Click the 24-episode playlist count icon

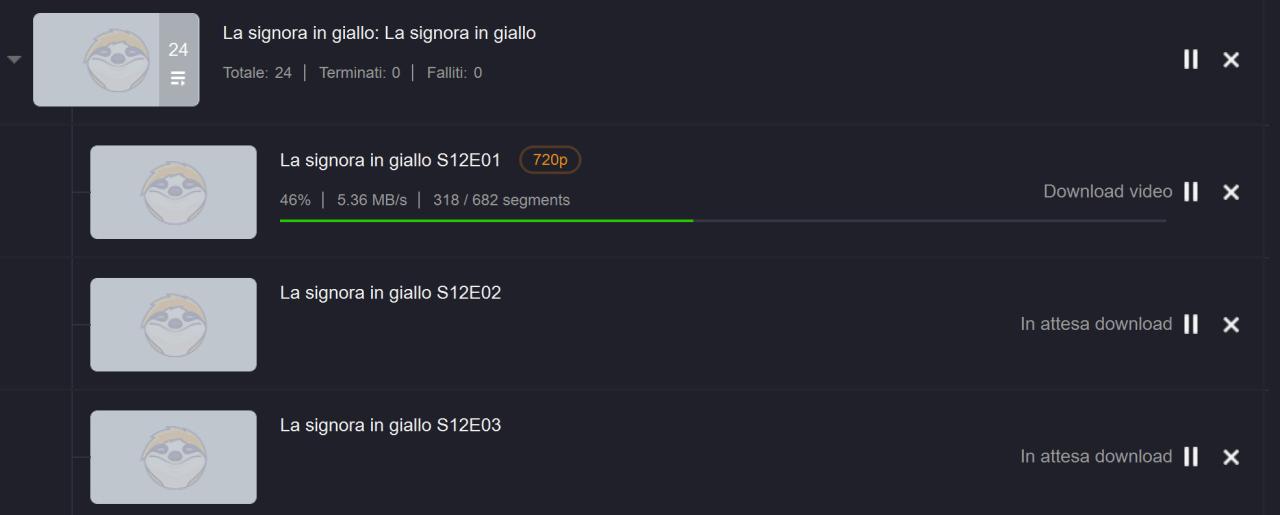click(178, 62)
